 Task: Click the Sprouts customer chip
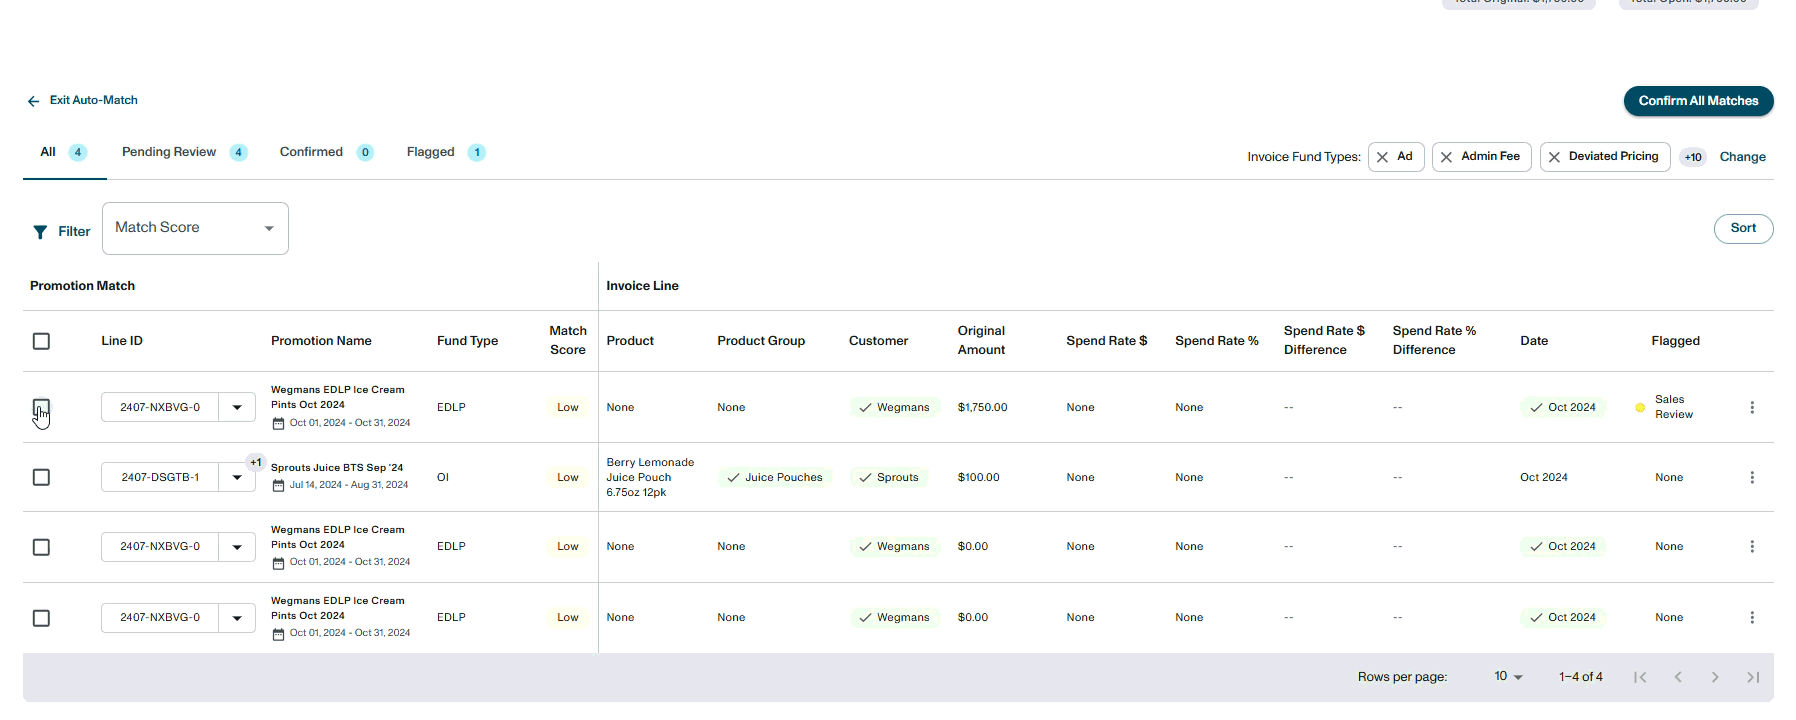tap(889, 477)
